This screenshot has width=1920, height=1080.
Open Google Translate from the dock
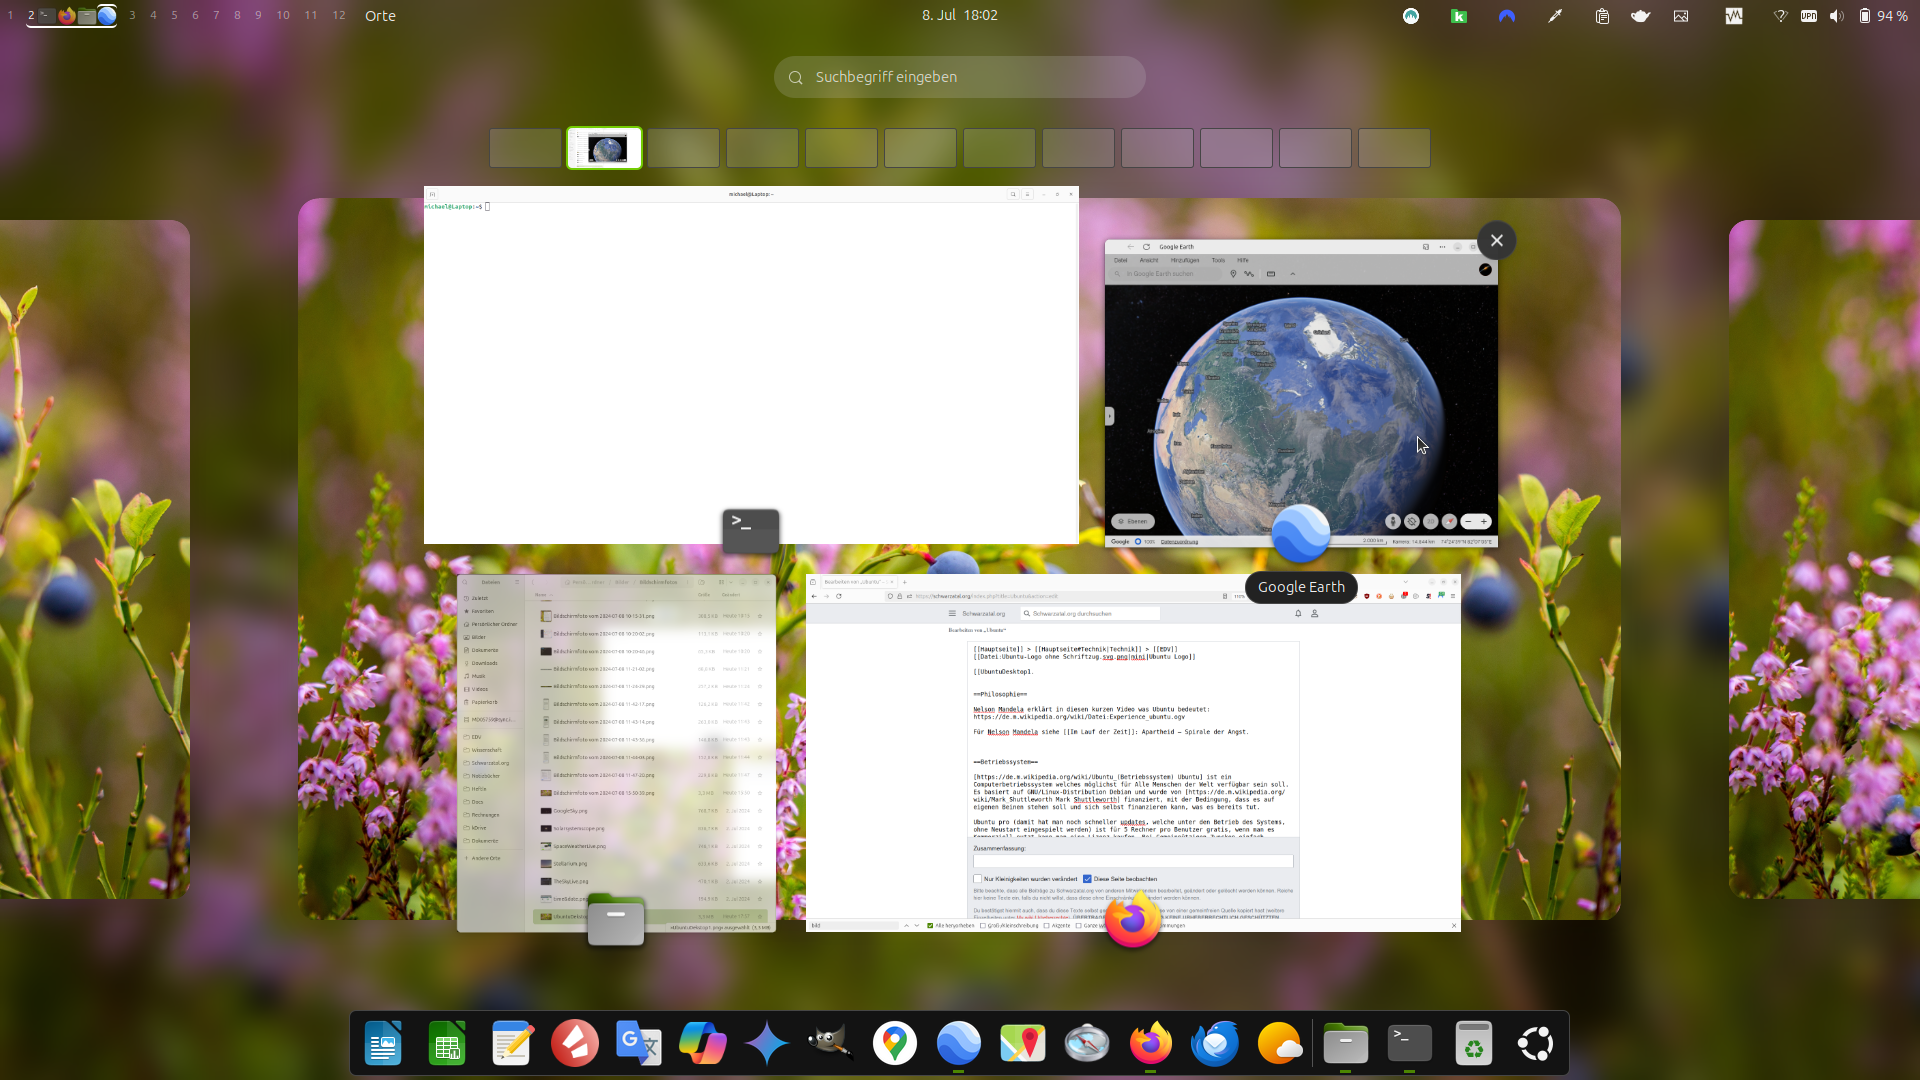[638, 1044]
